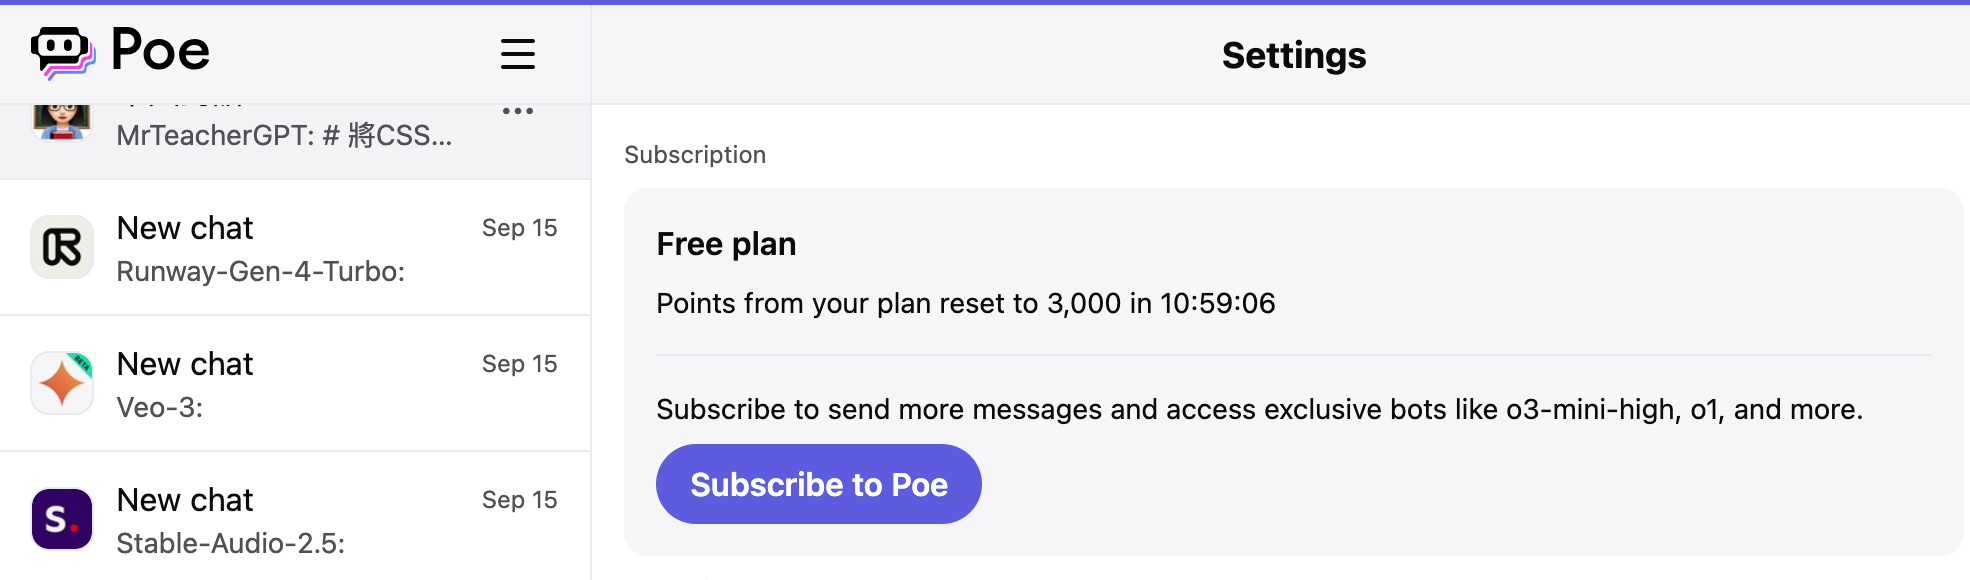
Task: Open the MrTeacherGPT chat preview text
Action: pyautogui.click(x=284, y=135)
